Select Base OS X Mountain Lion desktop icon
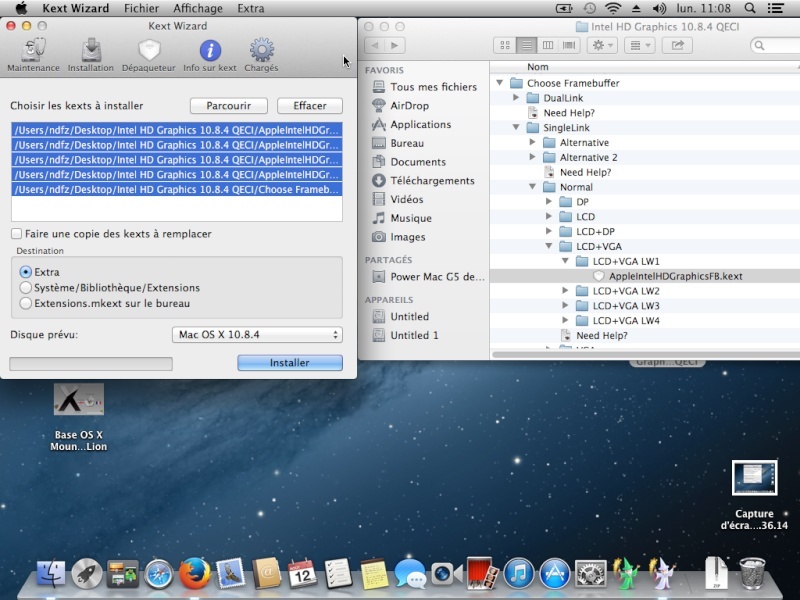 [x=79, y=417]
